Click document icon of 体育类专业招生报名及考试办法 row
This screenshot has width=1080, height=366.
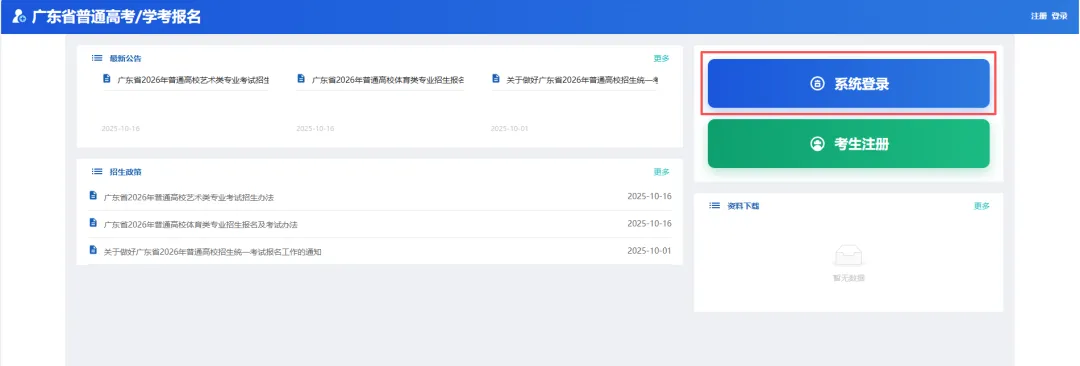94,223
